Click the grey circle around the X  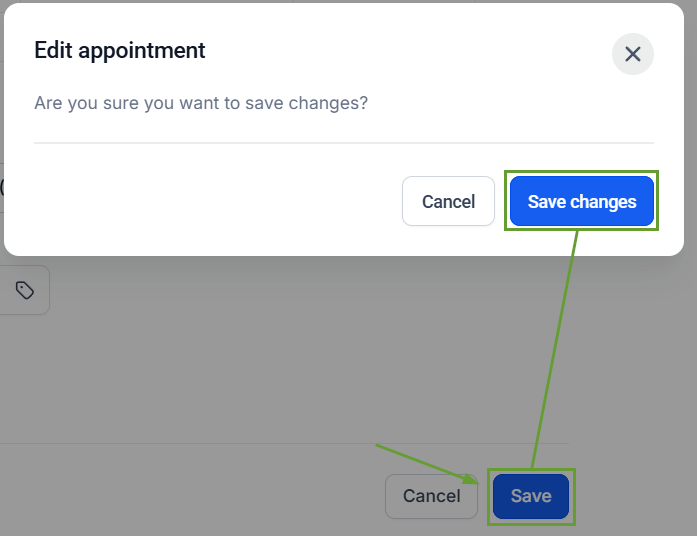[633, 54]
